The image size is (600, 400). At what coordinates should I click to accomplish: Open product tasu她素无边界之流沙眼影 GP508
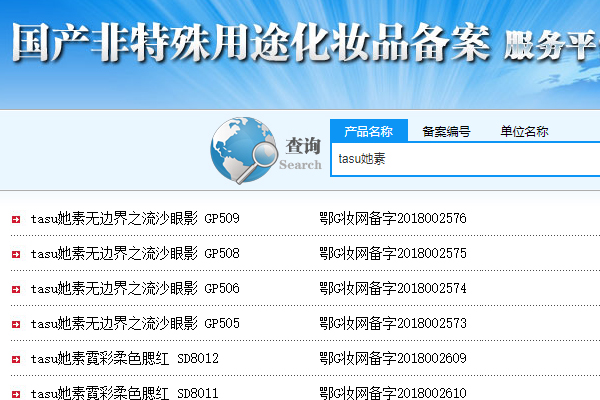pyautogui.click(x=135, y=253)
